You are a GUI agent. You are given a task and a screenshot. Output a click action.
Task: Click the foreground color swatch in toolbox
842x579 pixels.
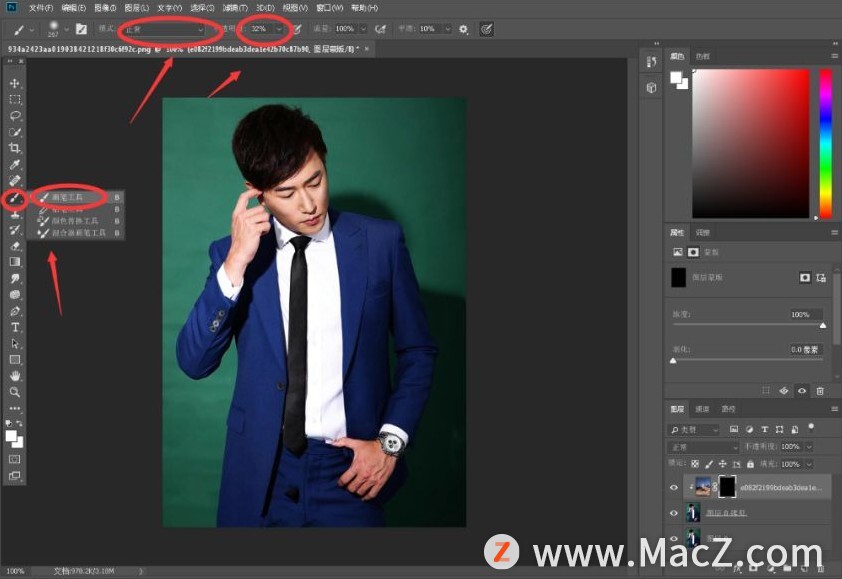click(11, 437)
